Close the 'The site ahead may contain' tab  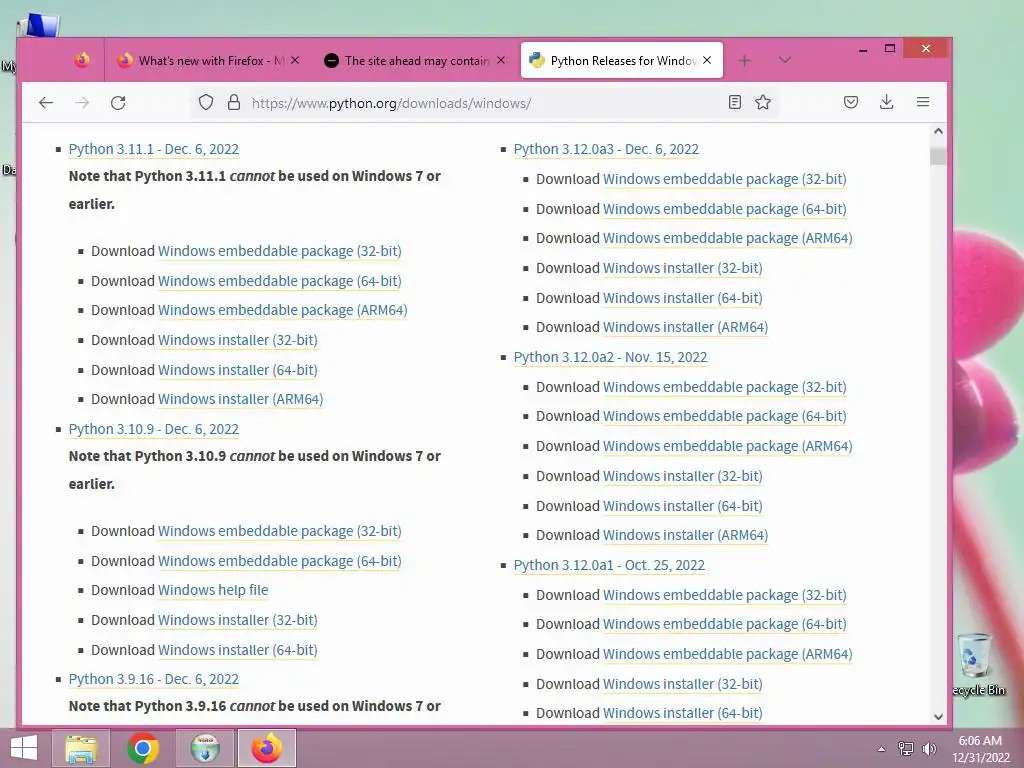point(501,60)
